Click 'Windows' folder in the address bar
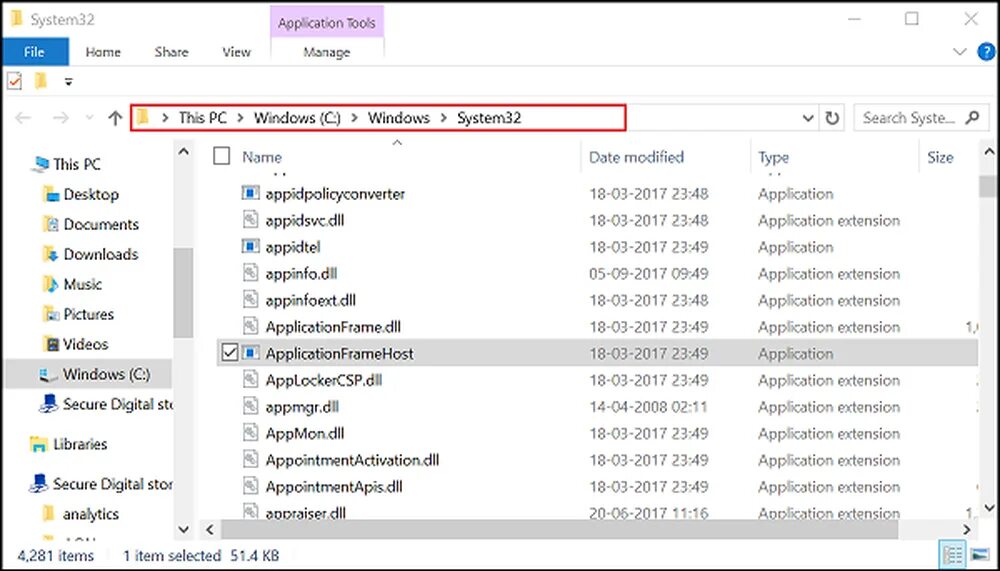1000x571 pixels. 399,118
